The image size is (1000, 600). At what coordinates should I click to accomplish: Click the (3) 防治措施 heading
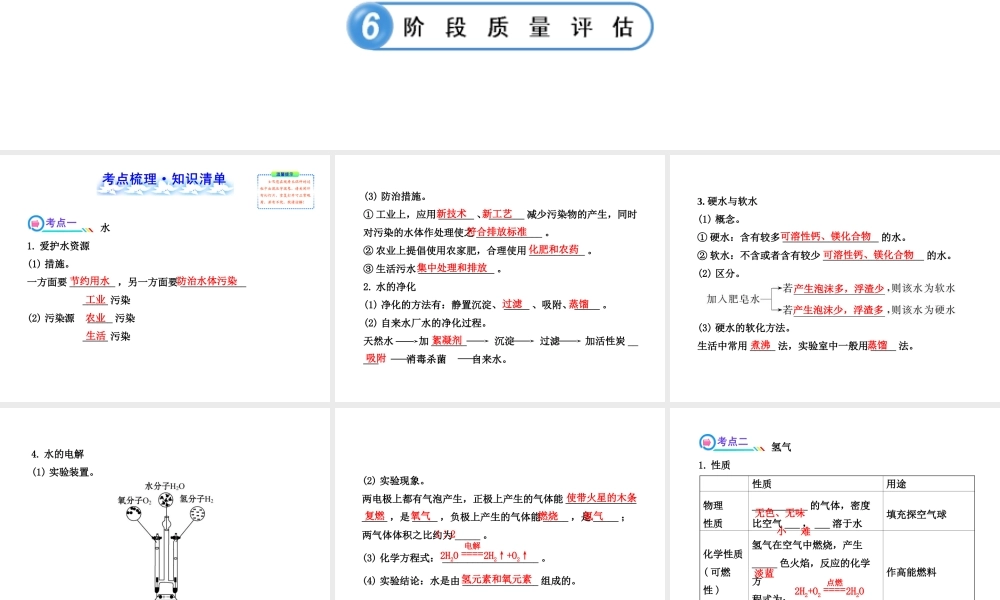[395, 196]
